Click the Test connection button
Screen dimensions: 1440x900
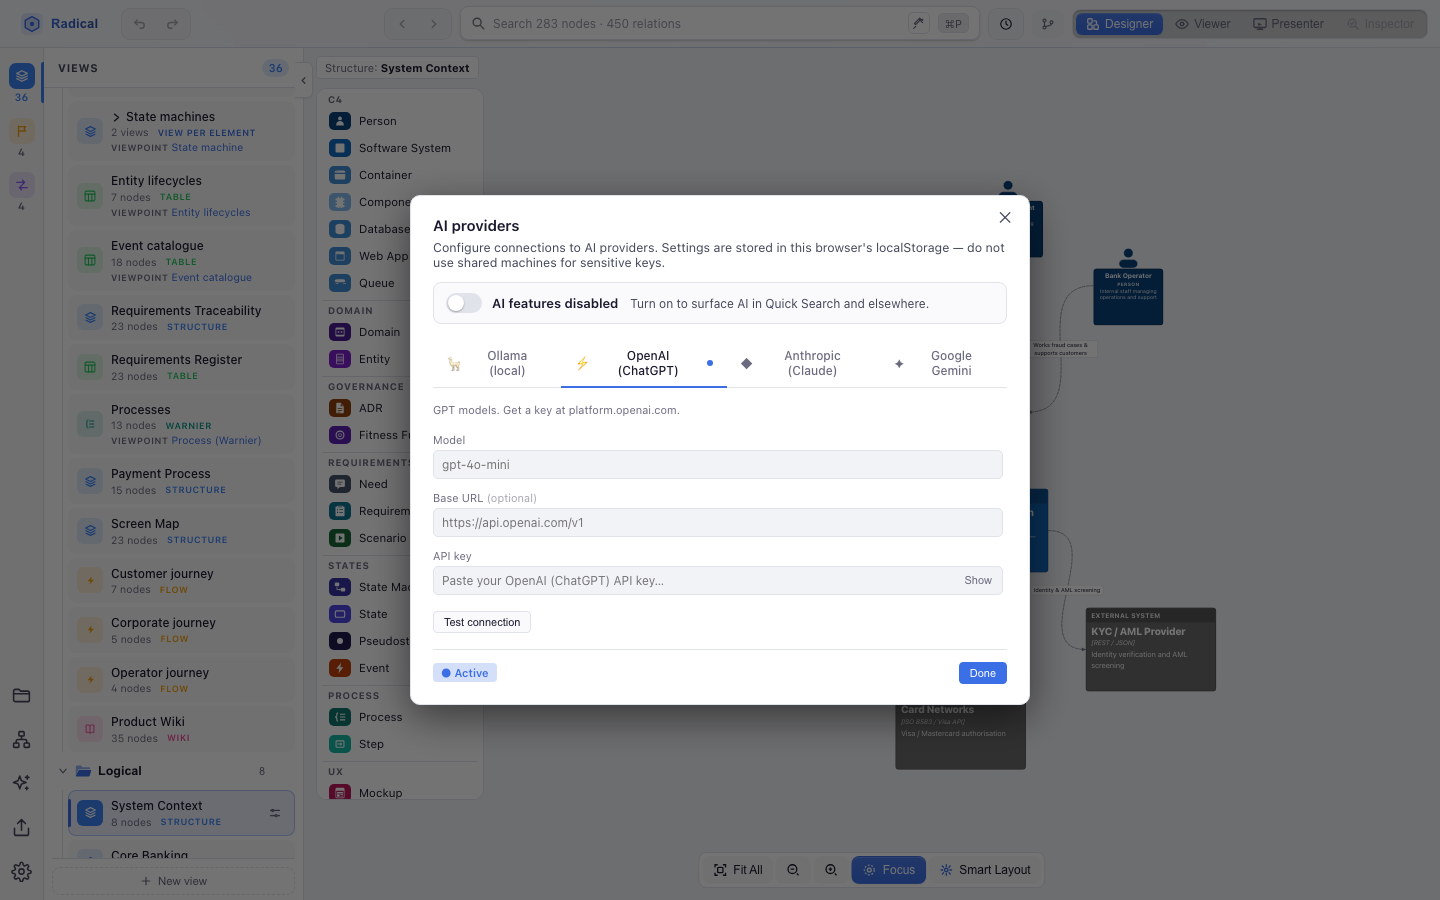(x=482, y=622)
